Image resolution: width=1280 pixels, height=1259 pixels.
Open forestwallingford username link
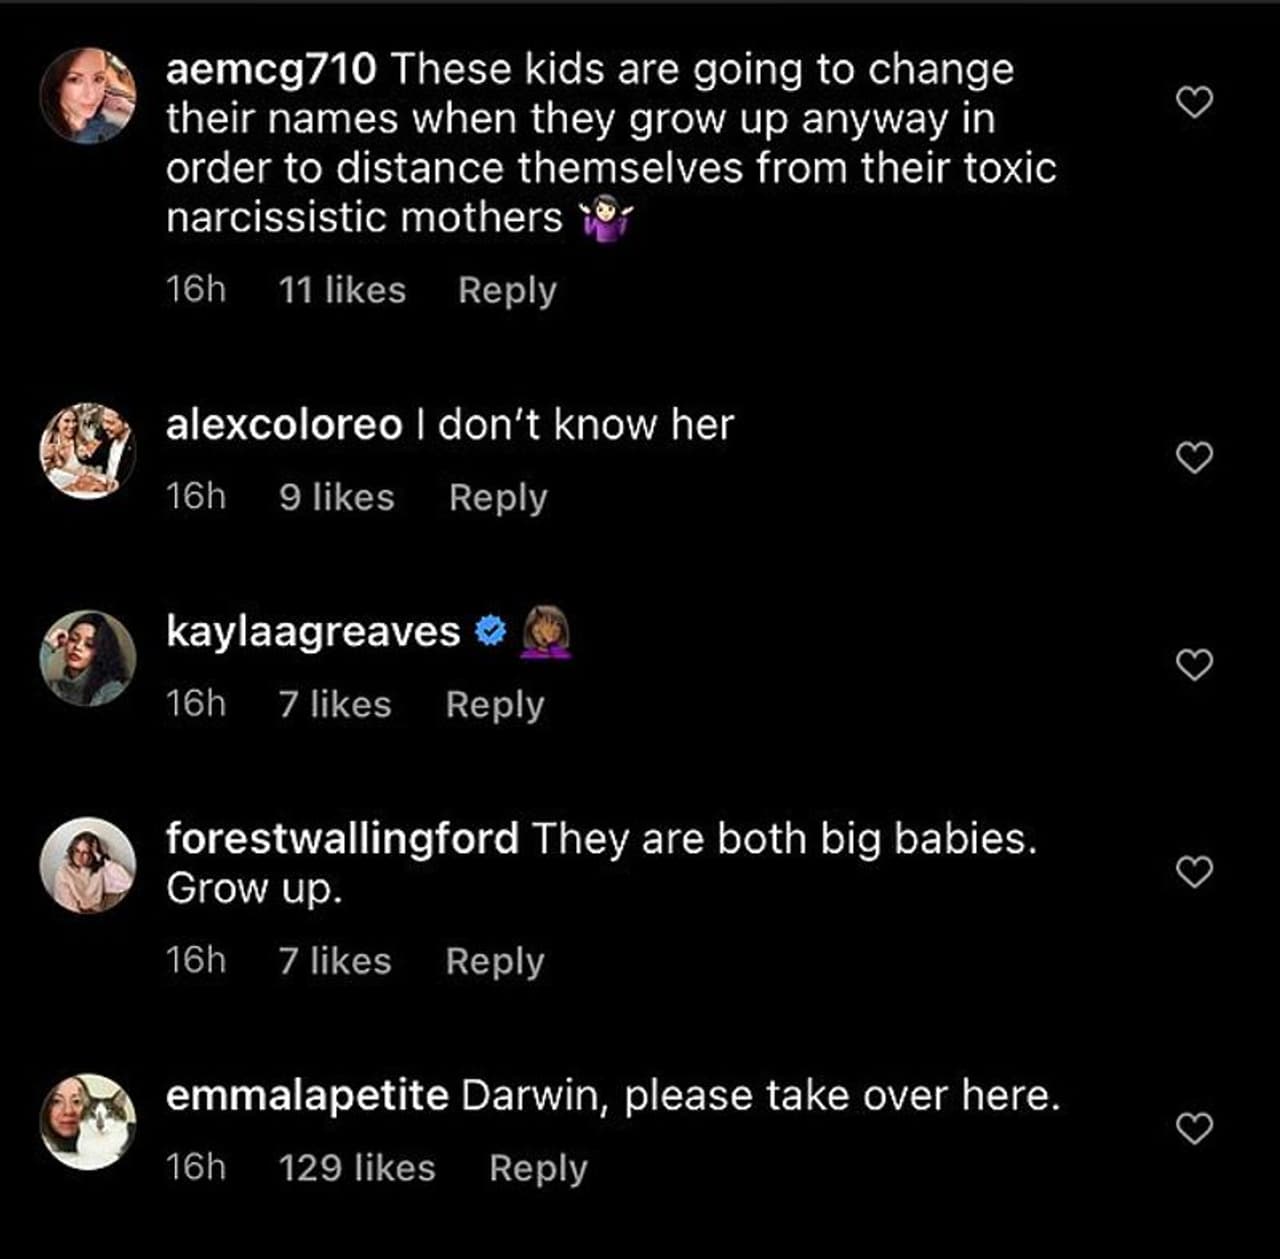342,838
